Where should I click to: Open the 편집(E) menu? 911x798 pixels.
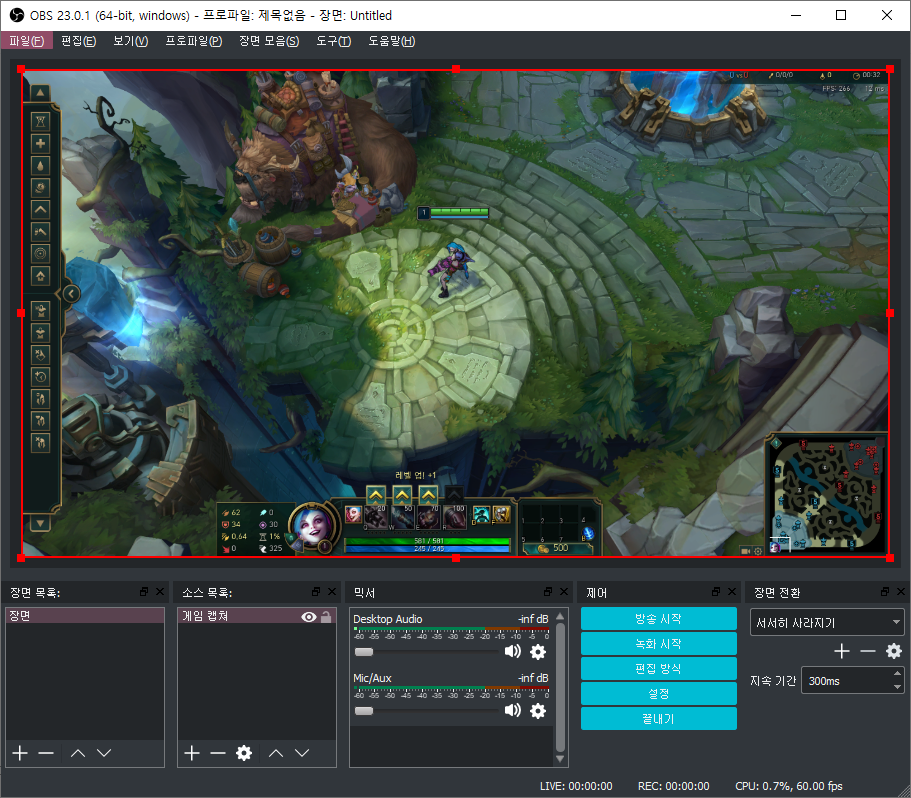coord(78,41)
